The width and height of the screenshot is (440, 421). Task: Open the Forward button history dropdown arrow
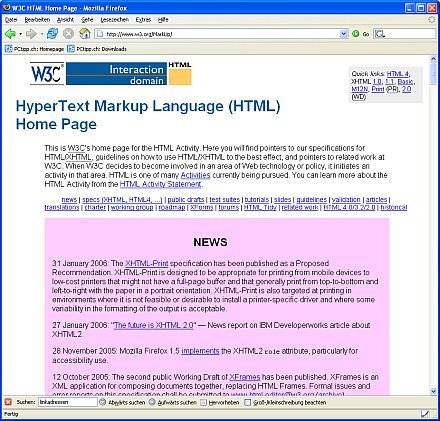(x=42, y=34)
